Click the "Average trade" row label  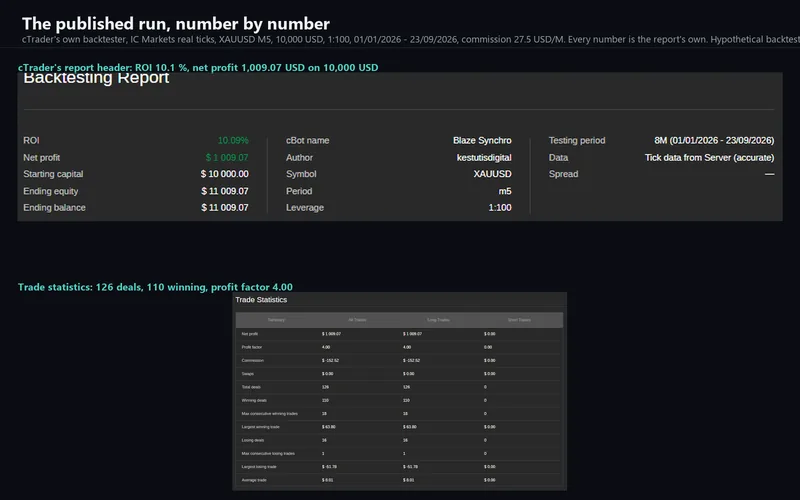[x=254, y=480]
